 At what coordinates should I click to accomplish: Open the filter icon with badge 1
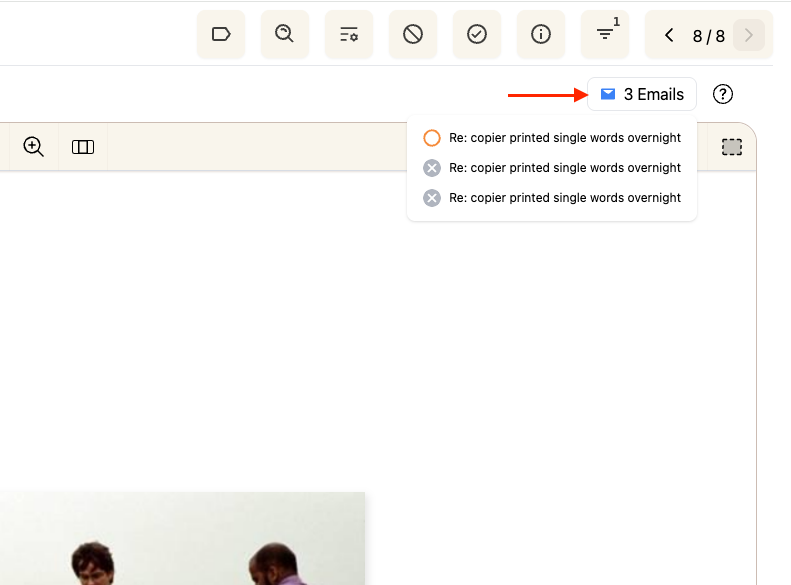605,34
